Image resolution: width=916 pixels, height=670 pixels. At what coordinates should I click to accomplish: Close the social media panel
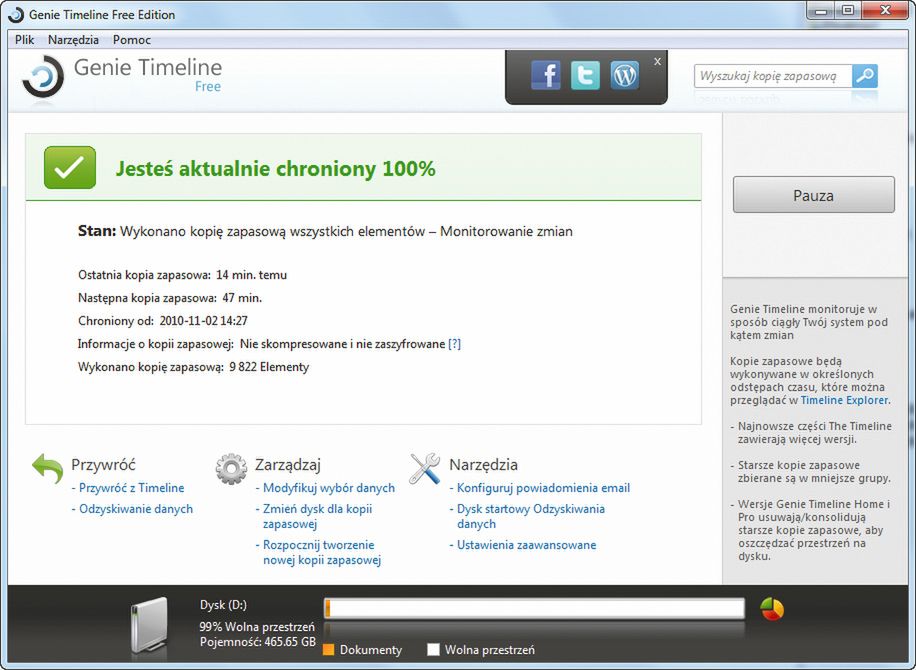[657, 61]
